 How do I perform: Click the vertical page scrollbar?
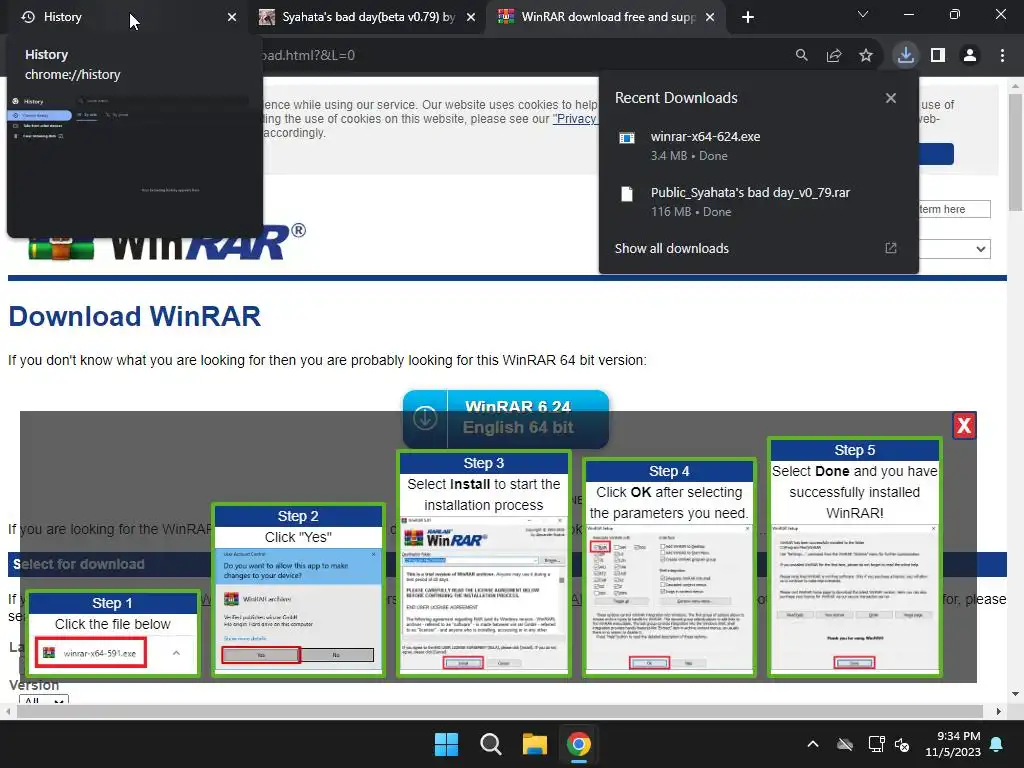point(1016,153)
